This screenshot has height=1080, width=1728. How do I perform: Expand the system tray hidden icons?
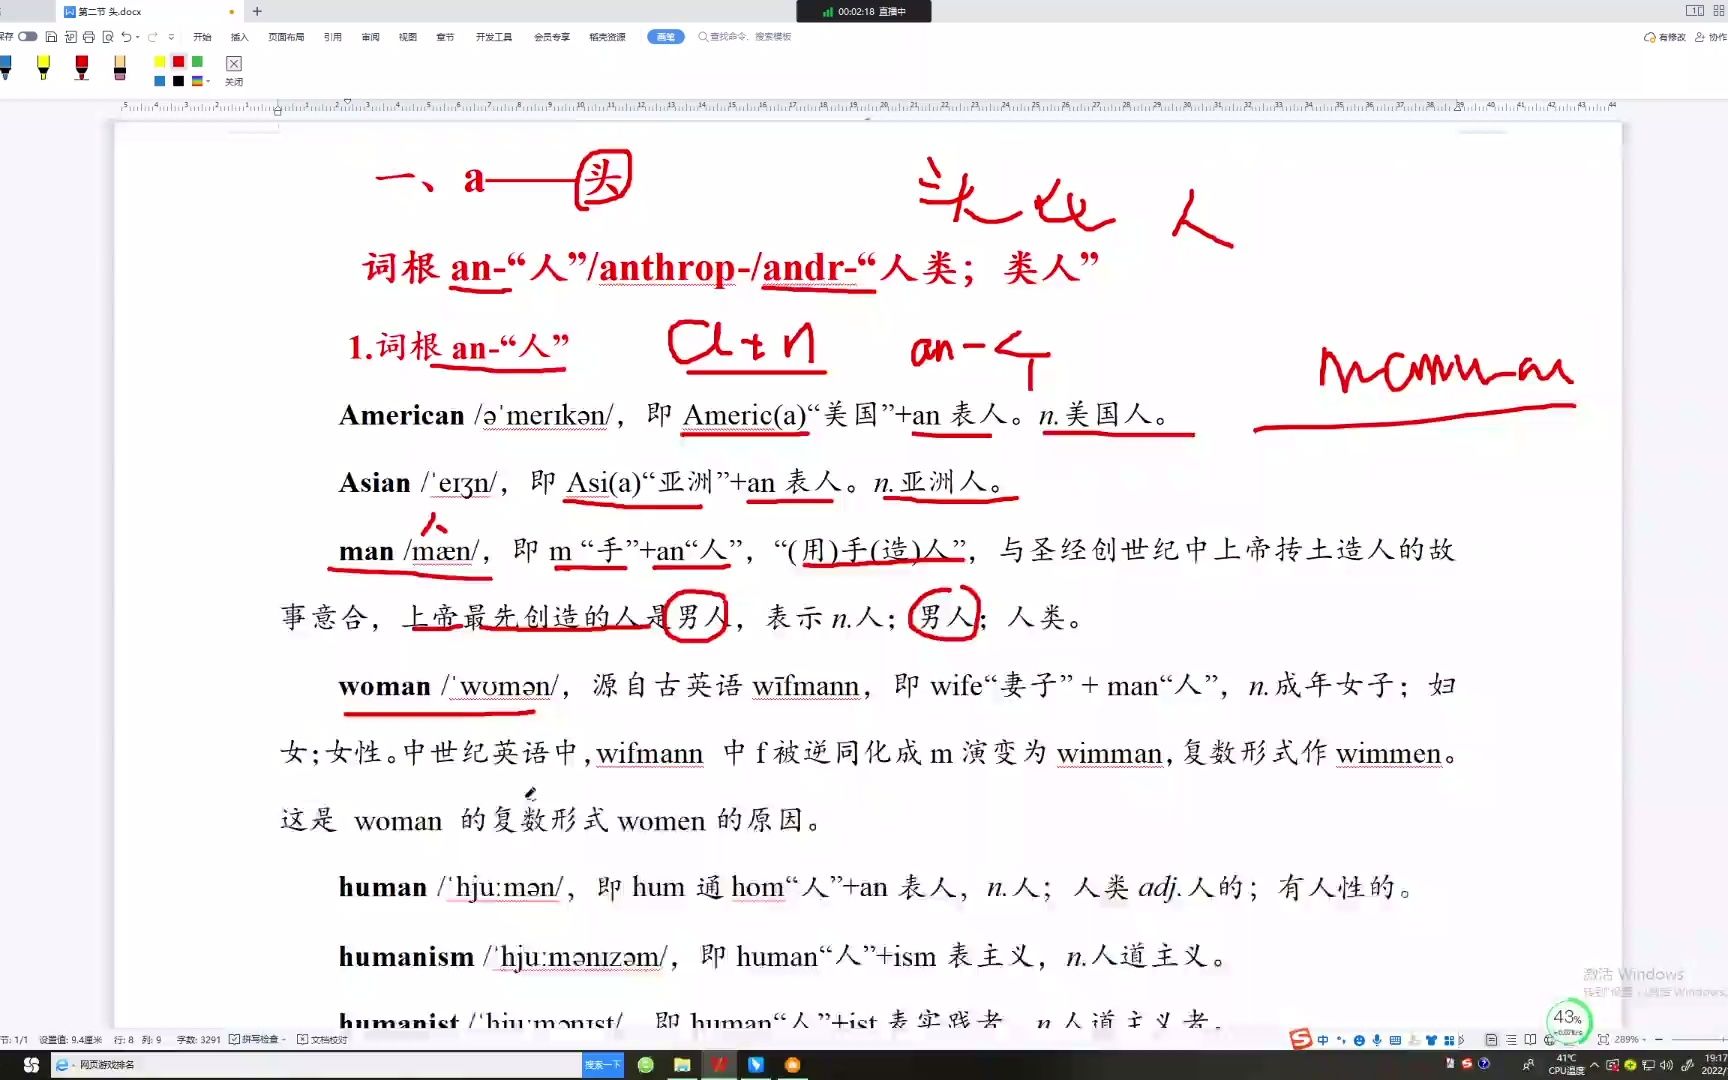tap(1595, 1065)
